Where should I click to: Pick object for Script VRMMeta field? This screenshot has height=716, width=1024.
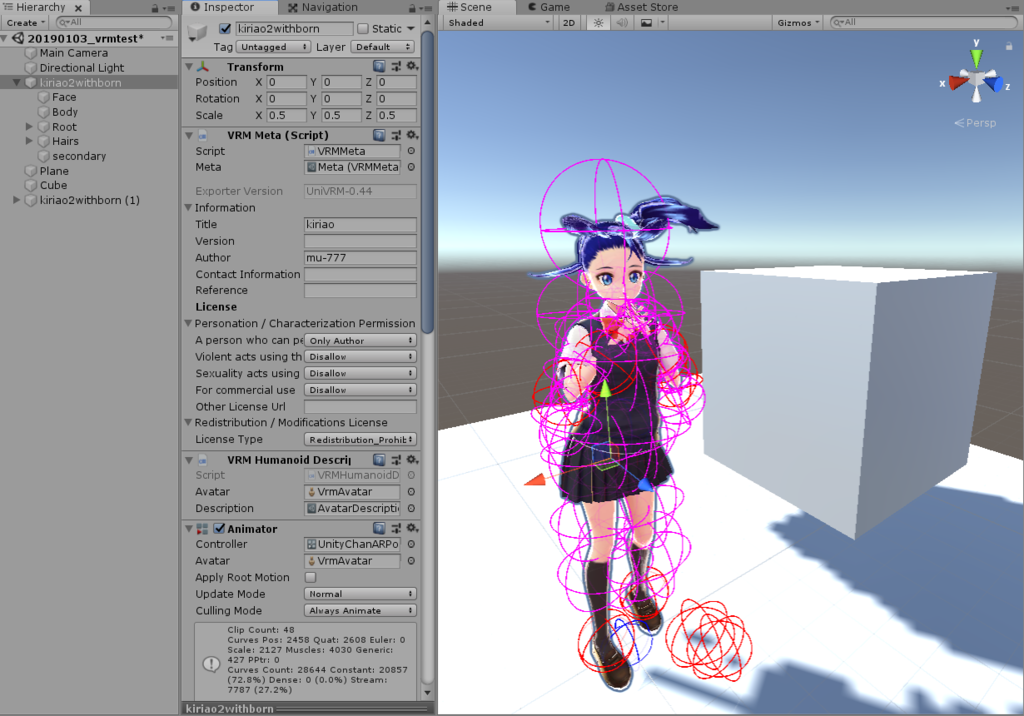pos(411,151)
